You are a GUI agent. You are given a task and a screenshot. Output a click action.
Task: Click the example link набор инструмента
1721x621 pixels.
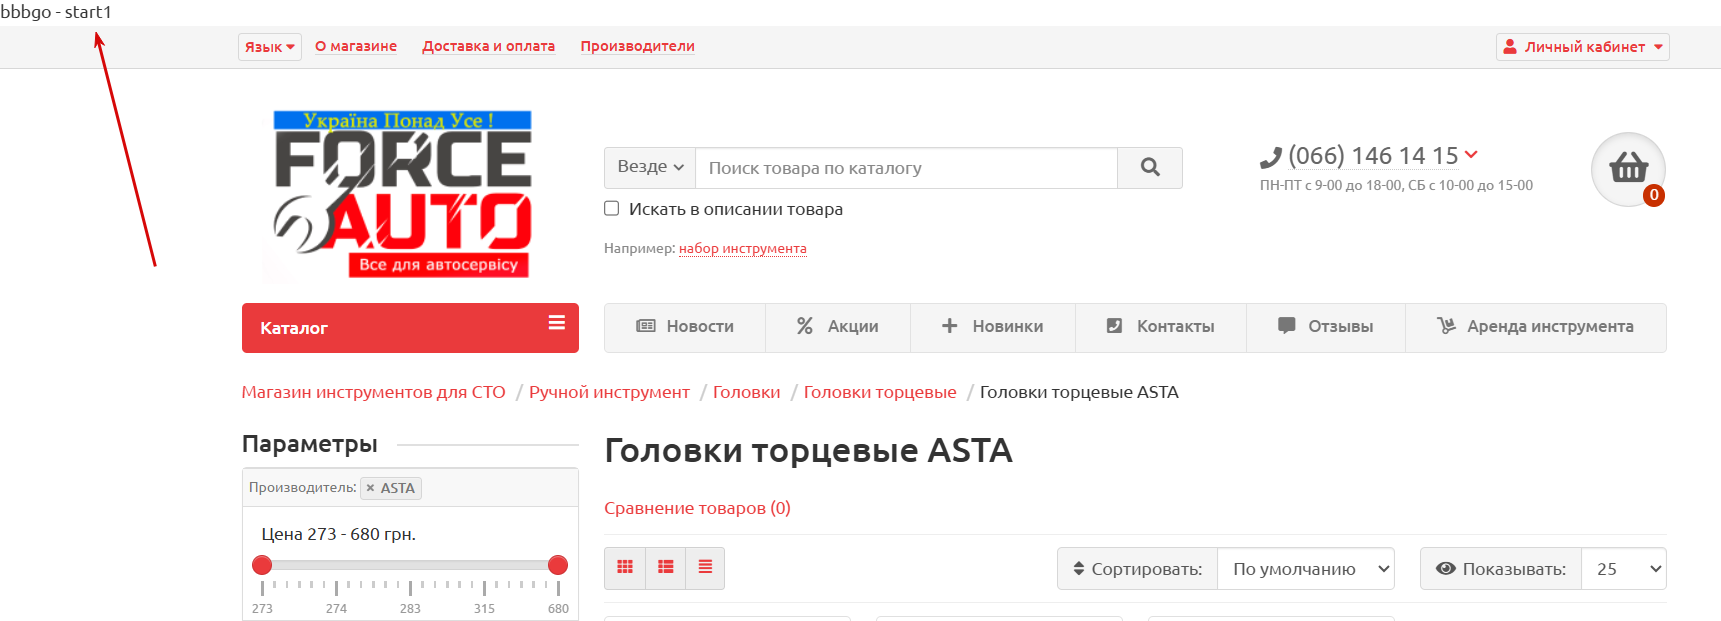[x=743, y=248]
